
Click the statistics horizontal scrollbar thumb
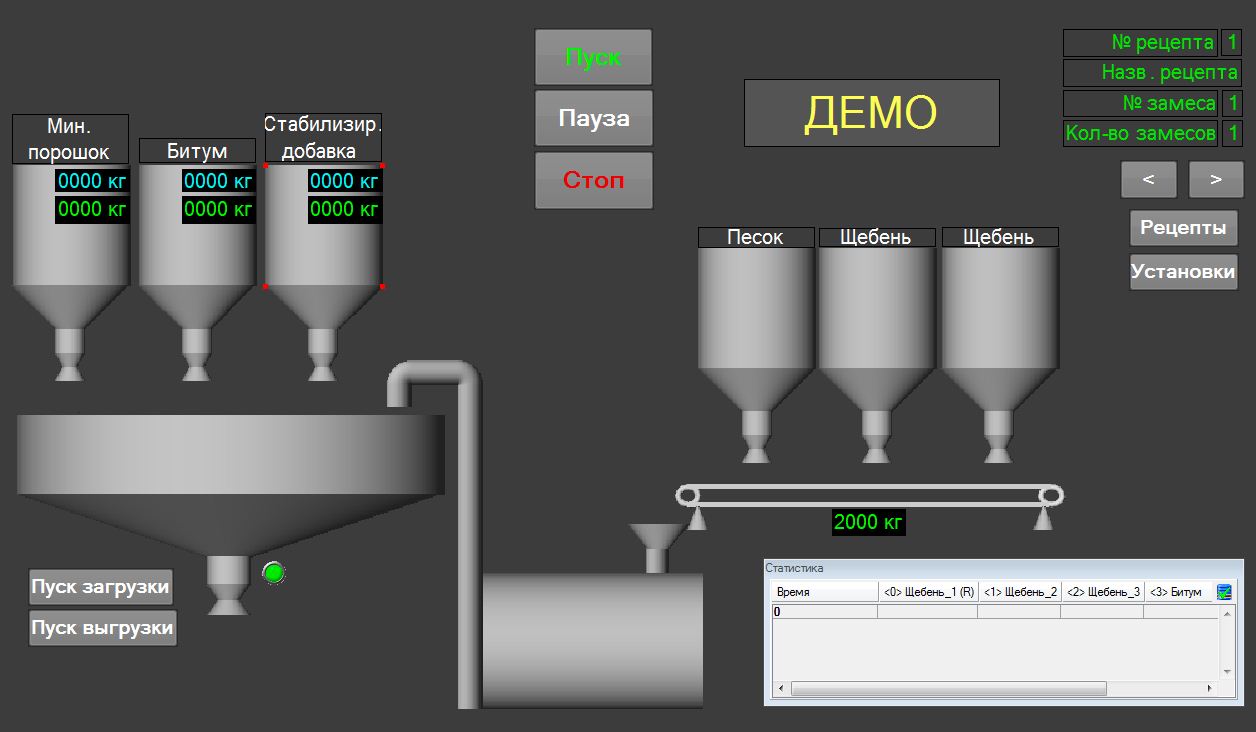click(948, 689)
